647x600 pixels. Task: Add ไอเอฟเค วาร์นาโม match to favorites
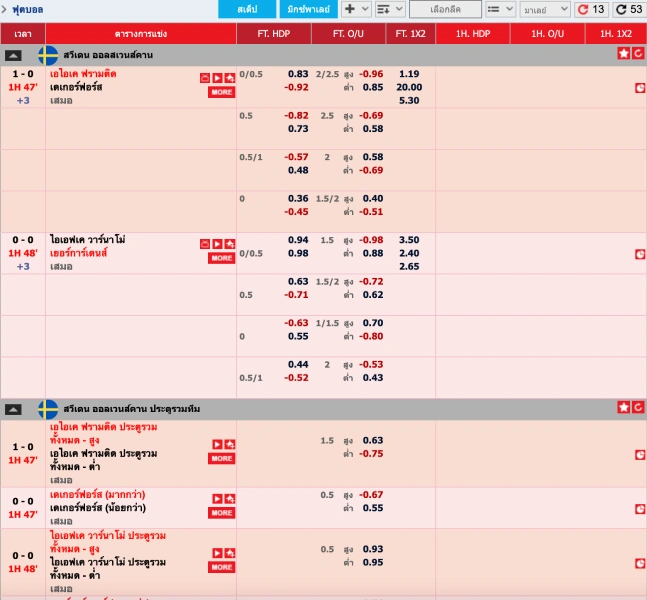229,244
